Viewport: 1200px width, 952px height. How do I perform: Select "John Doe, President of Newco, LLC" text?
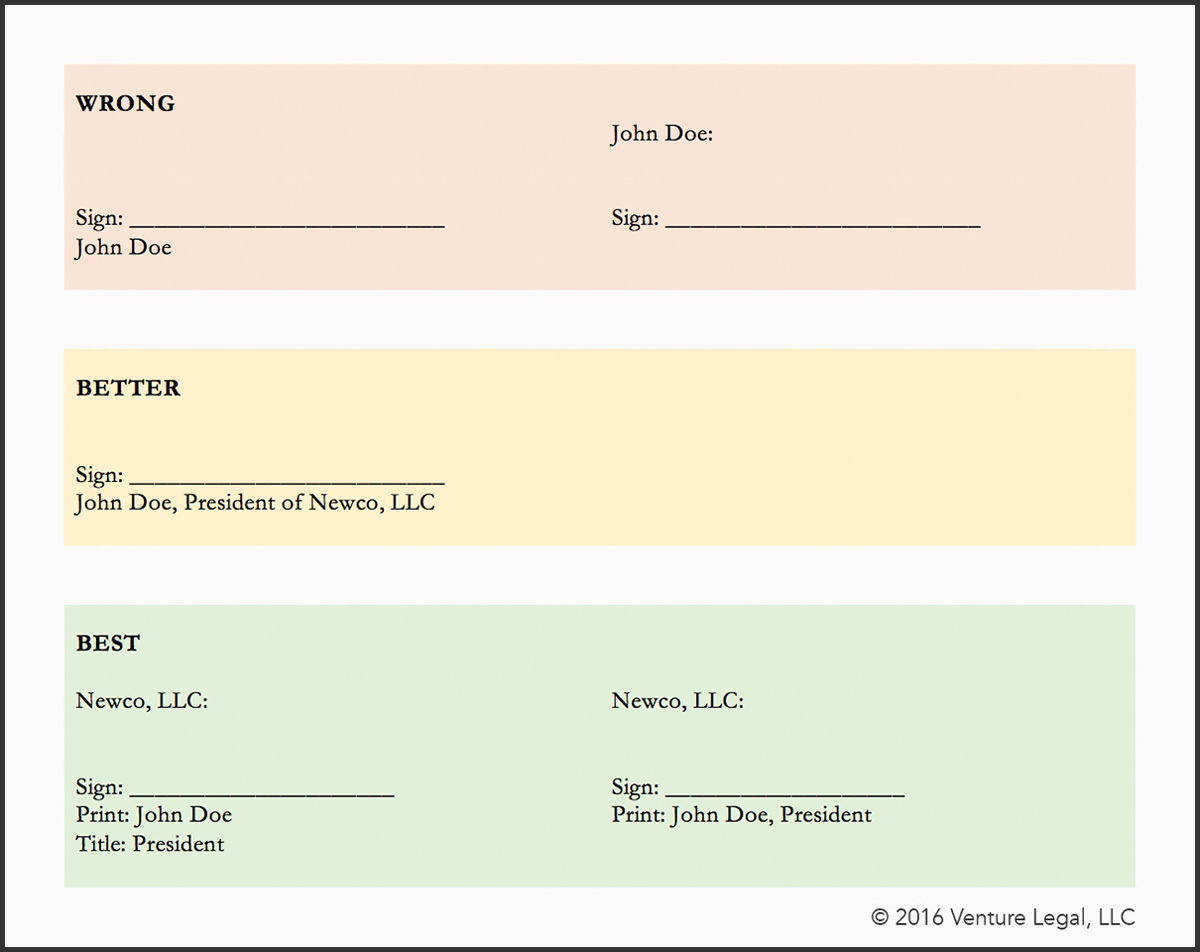pyautogui.click(x=255, y=503)
